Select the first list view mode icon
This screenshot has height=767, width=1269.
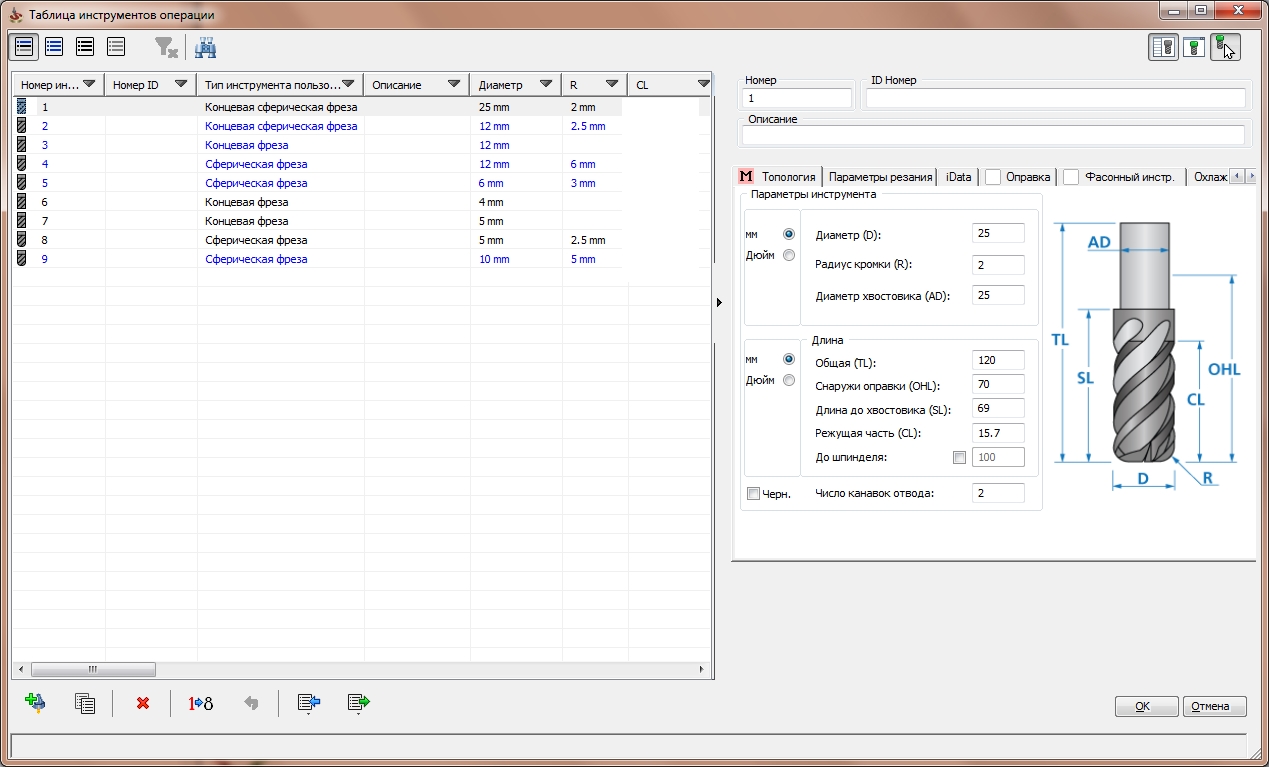pyautogui.click(x=24, y=47)
